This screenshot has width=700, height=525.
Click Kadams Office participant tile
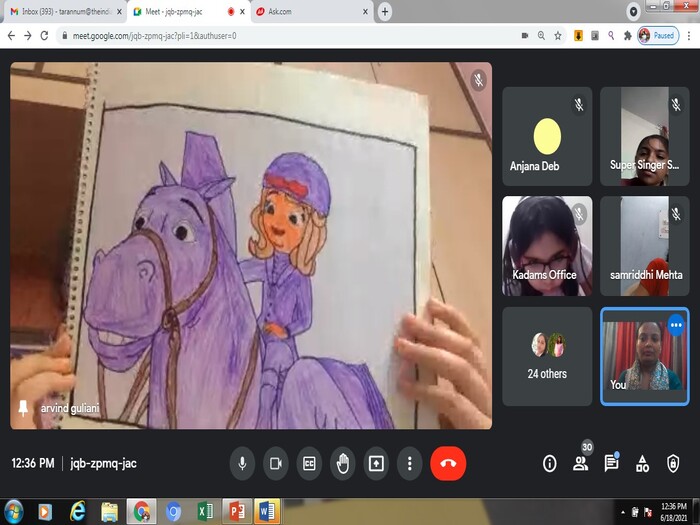coord(547,246)
